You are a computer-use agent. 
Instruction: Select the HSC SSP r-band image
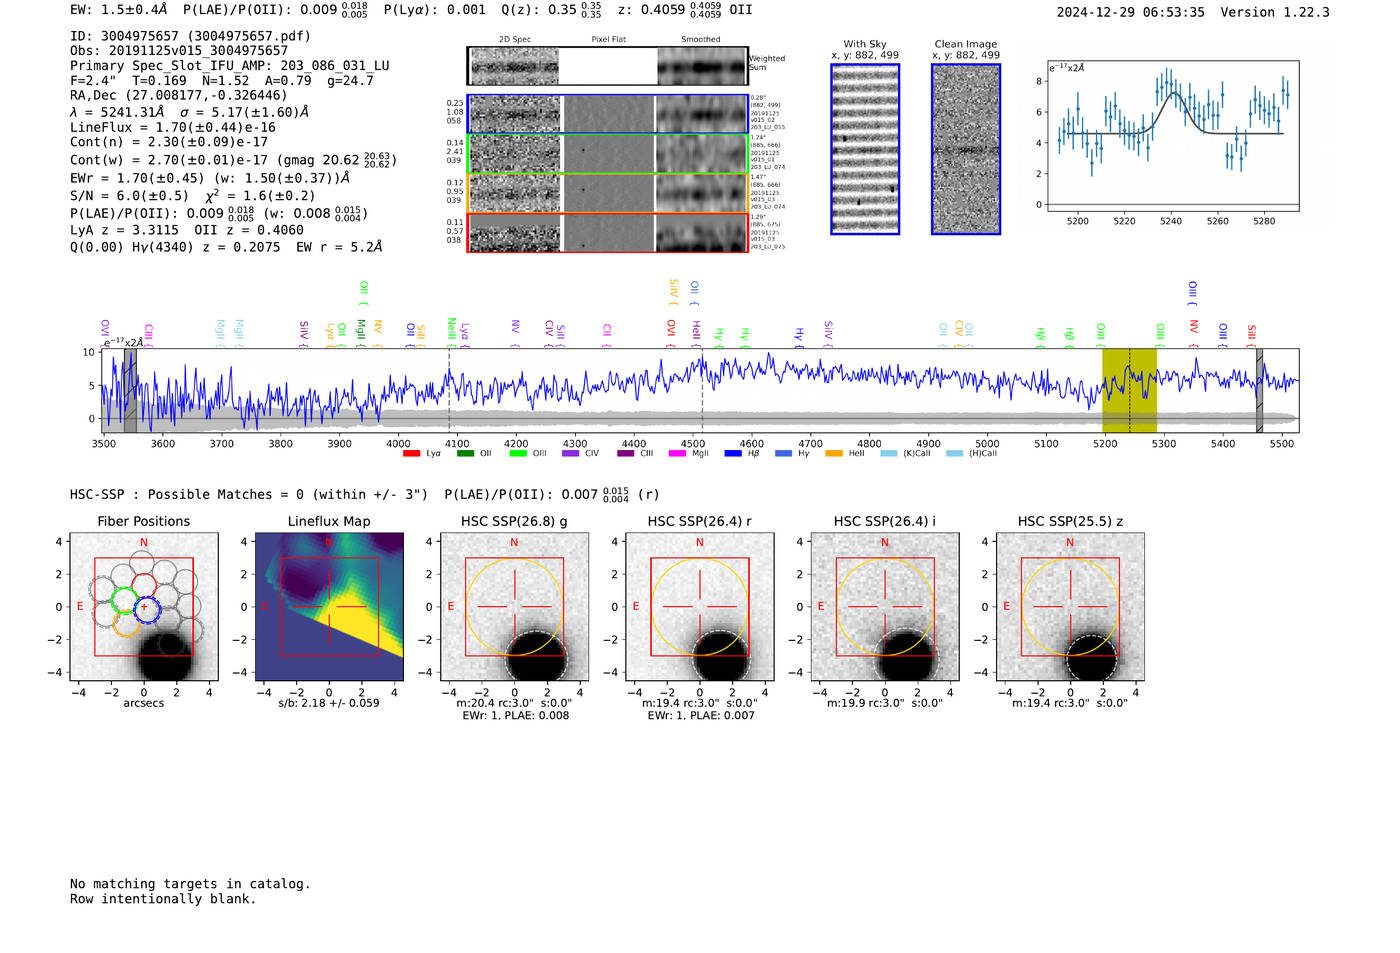[699, 607]
